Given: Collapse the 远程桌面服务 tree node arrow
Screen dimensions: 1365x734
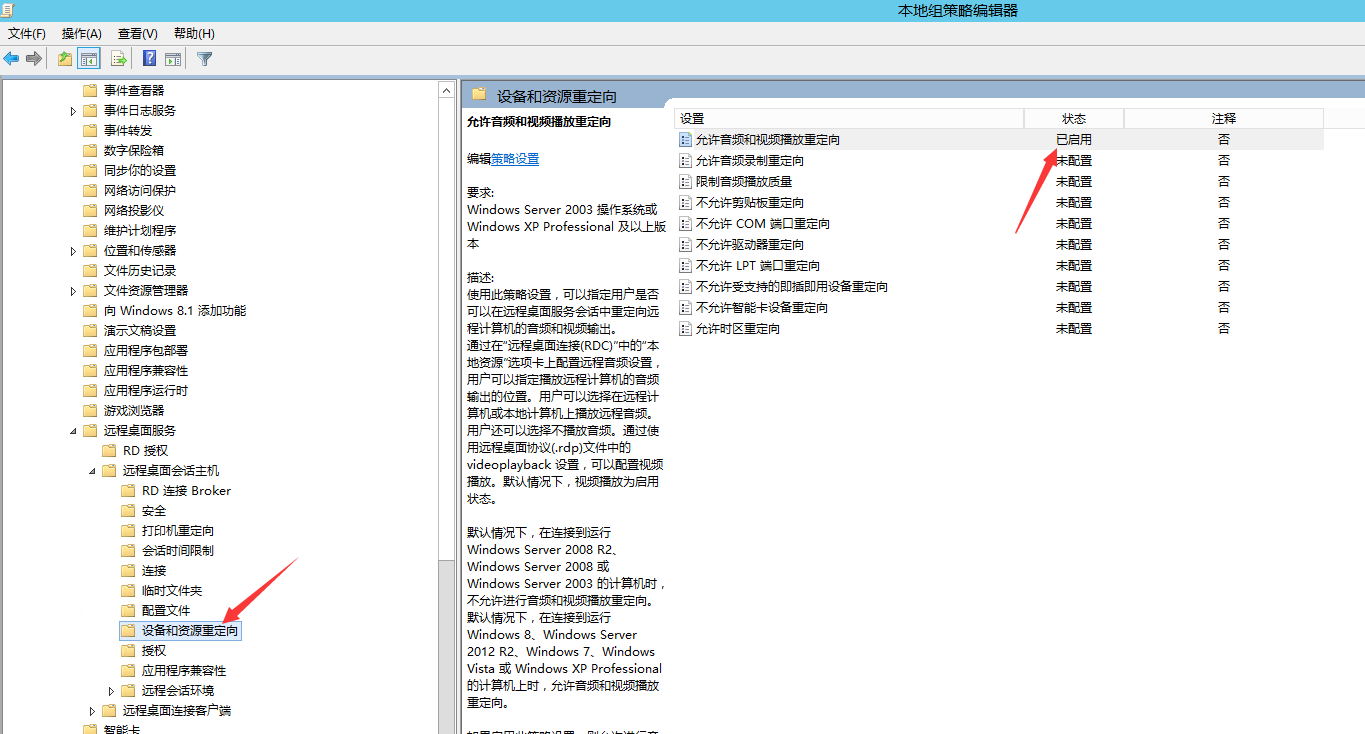Looking at the screenshot, I should (x=74, y=431).
